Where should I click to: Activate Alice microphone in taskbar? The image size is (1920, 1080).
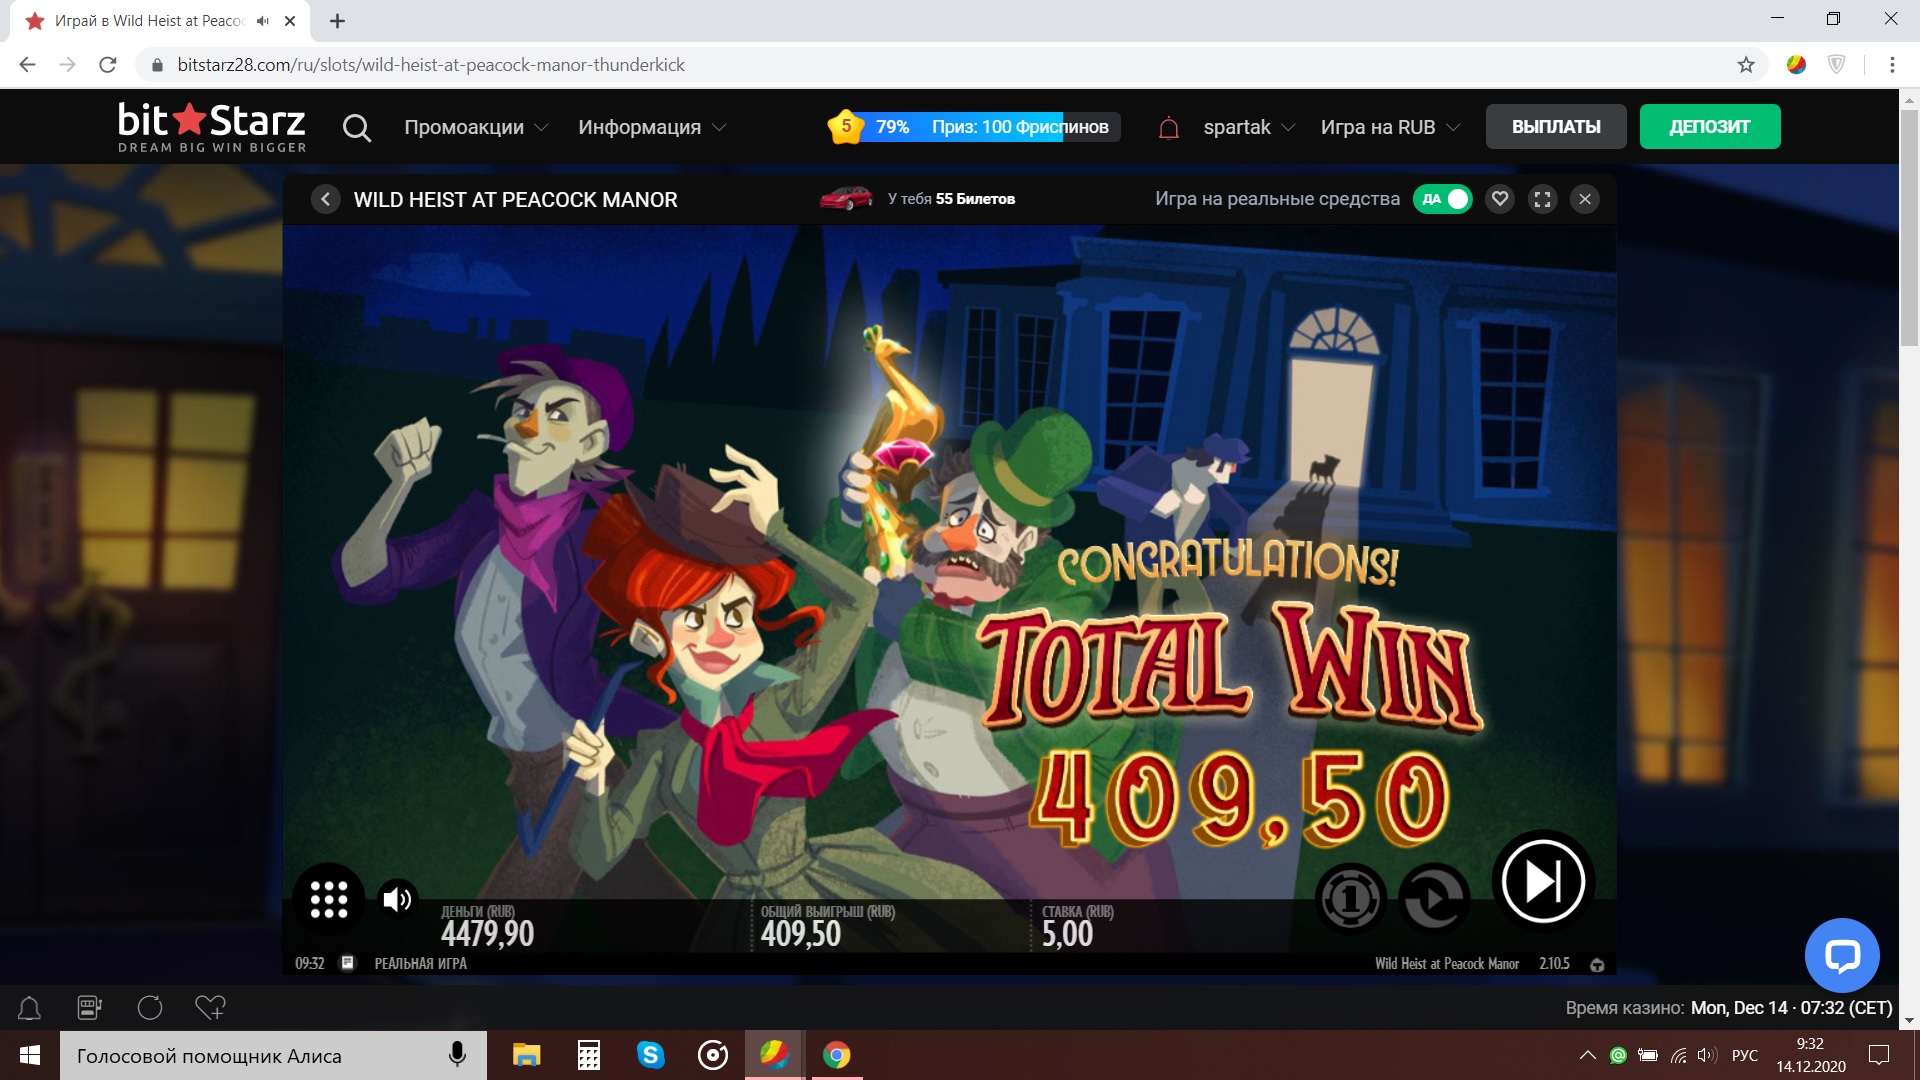coord(457,1055)
